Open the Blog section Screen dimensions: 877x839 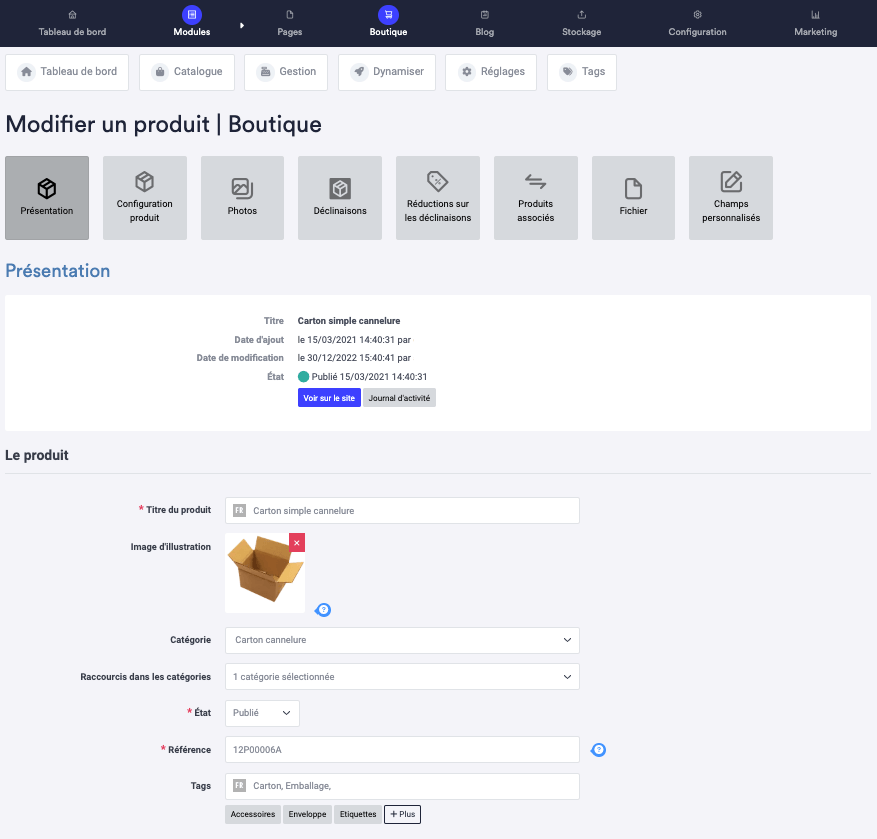coord(484,23)
